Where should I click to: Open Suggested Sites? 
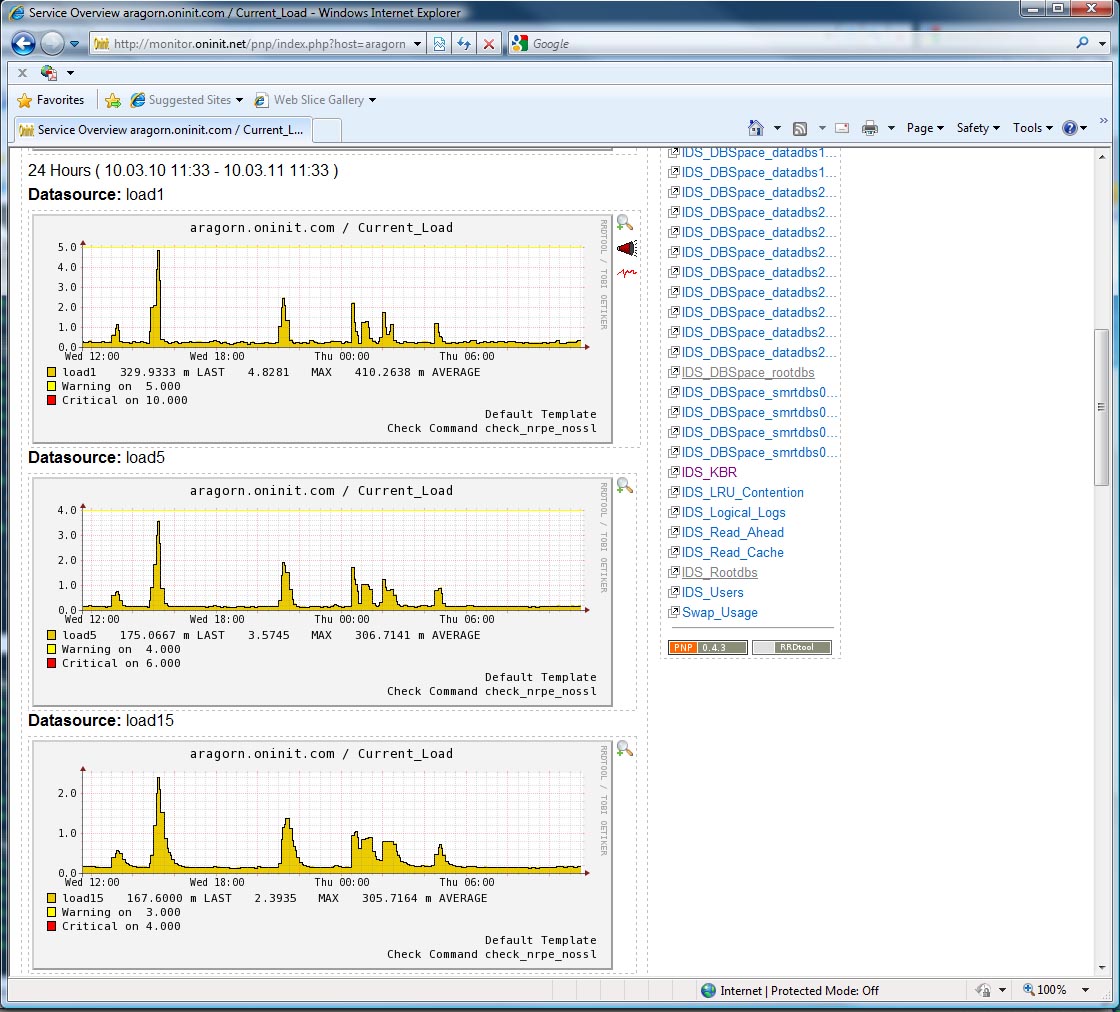(181, 100)
